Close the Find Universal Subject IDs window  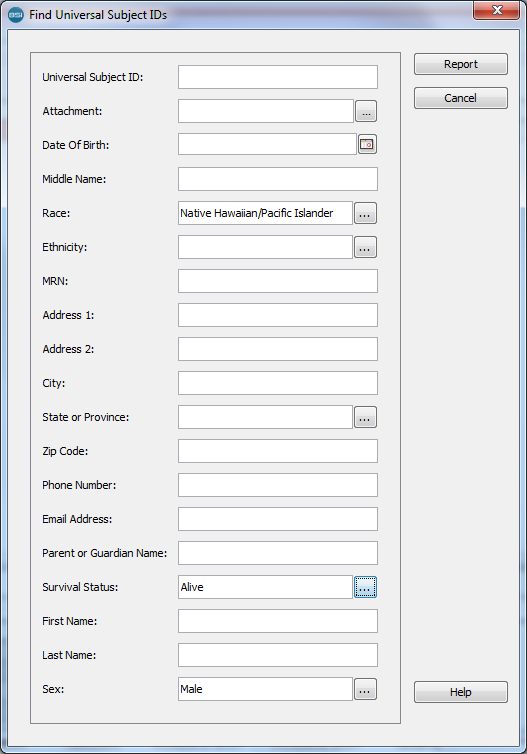(x=497, y=10)
